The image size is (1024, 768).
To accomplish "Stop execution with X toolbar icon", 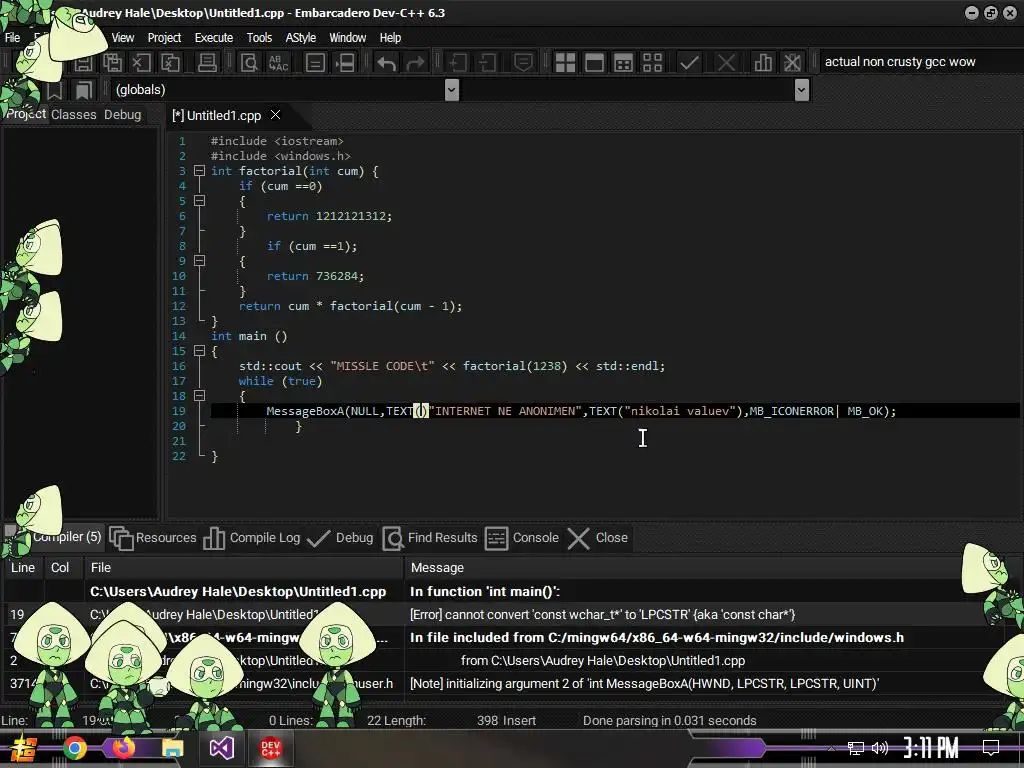I will tap(726, 63).
